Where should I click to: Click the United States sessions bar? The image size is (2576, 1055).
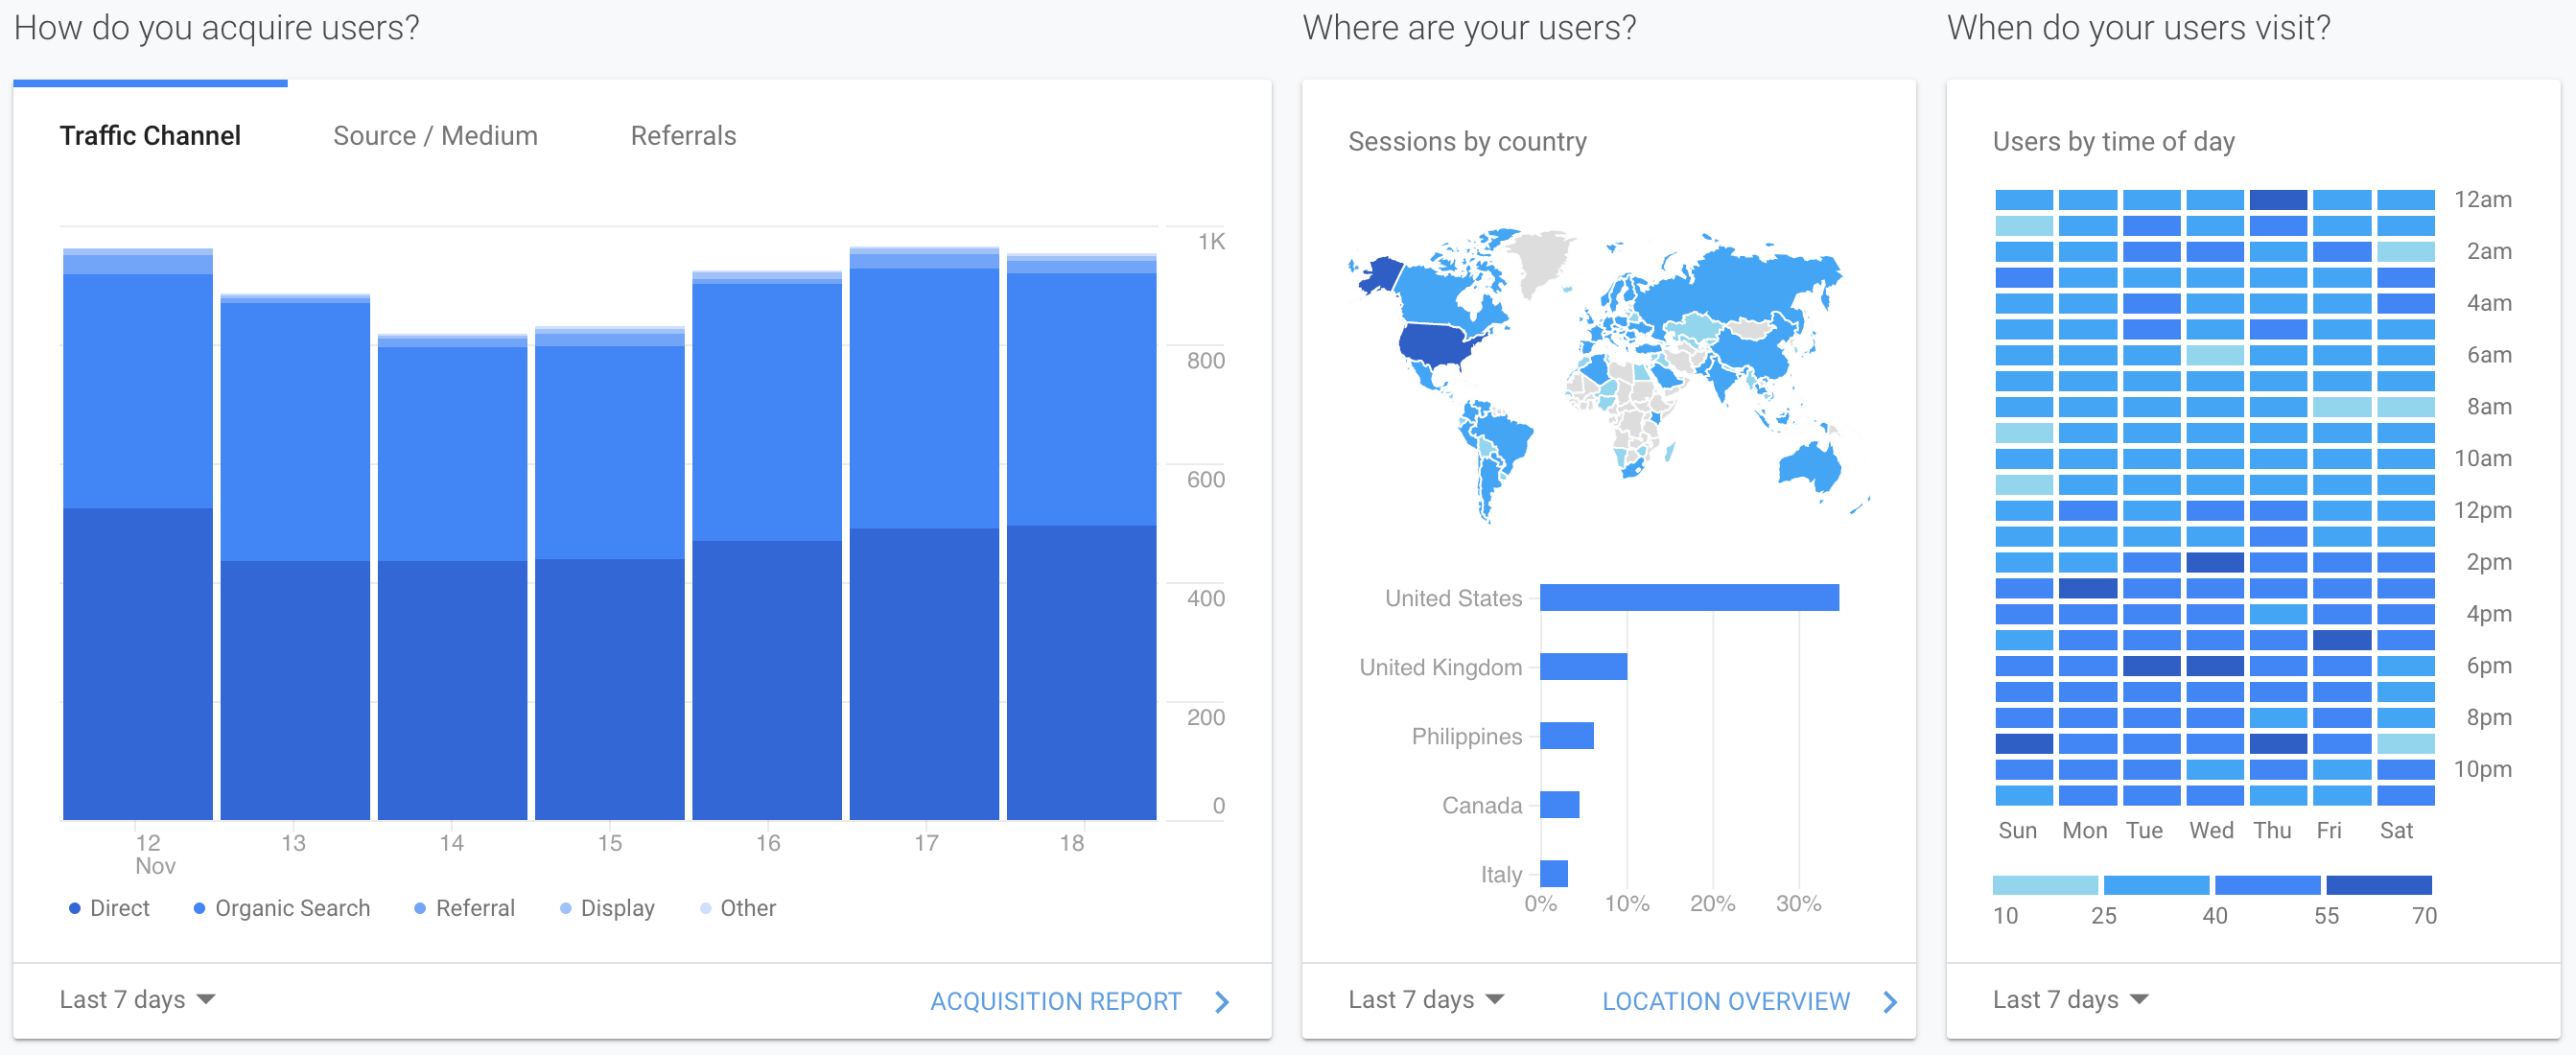[1689, 598]
